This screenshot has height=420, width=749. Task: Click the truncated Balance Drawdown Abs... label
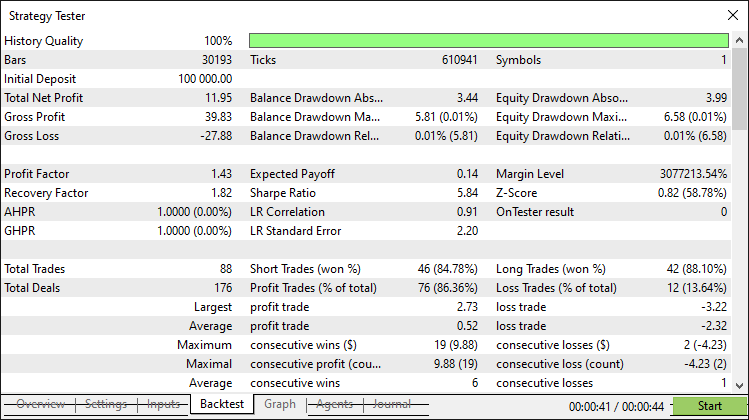coord(316,98)
